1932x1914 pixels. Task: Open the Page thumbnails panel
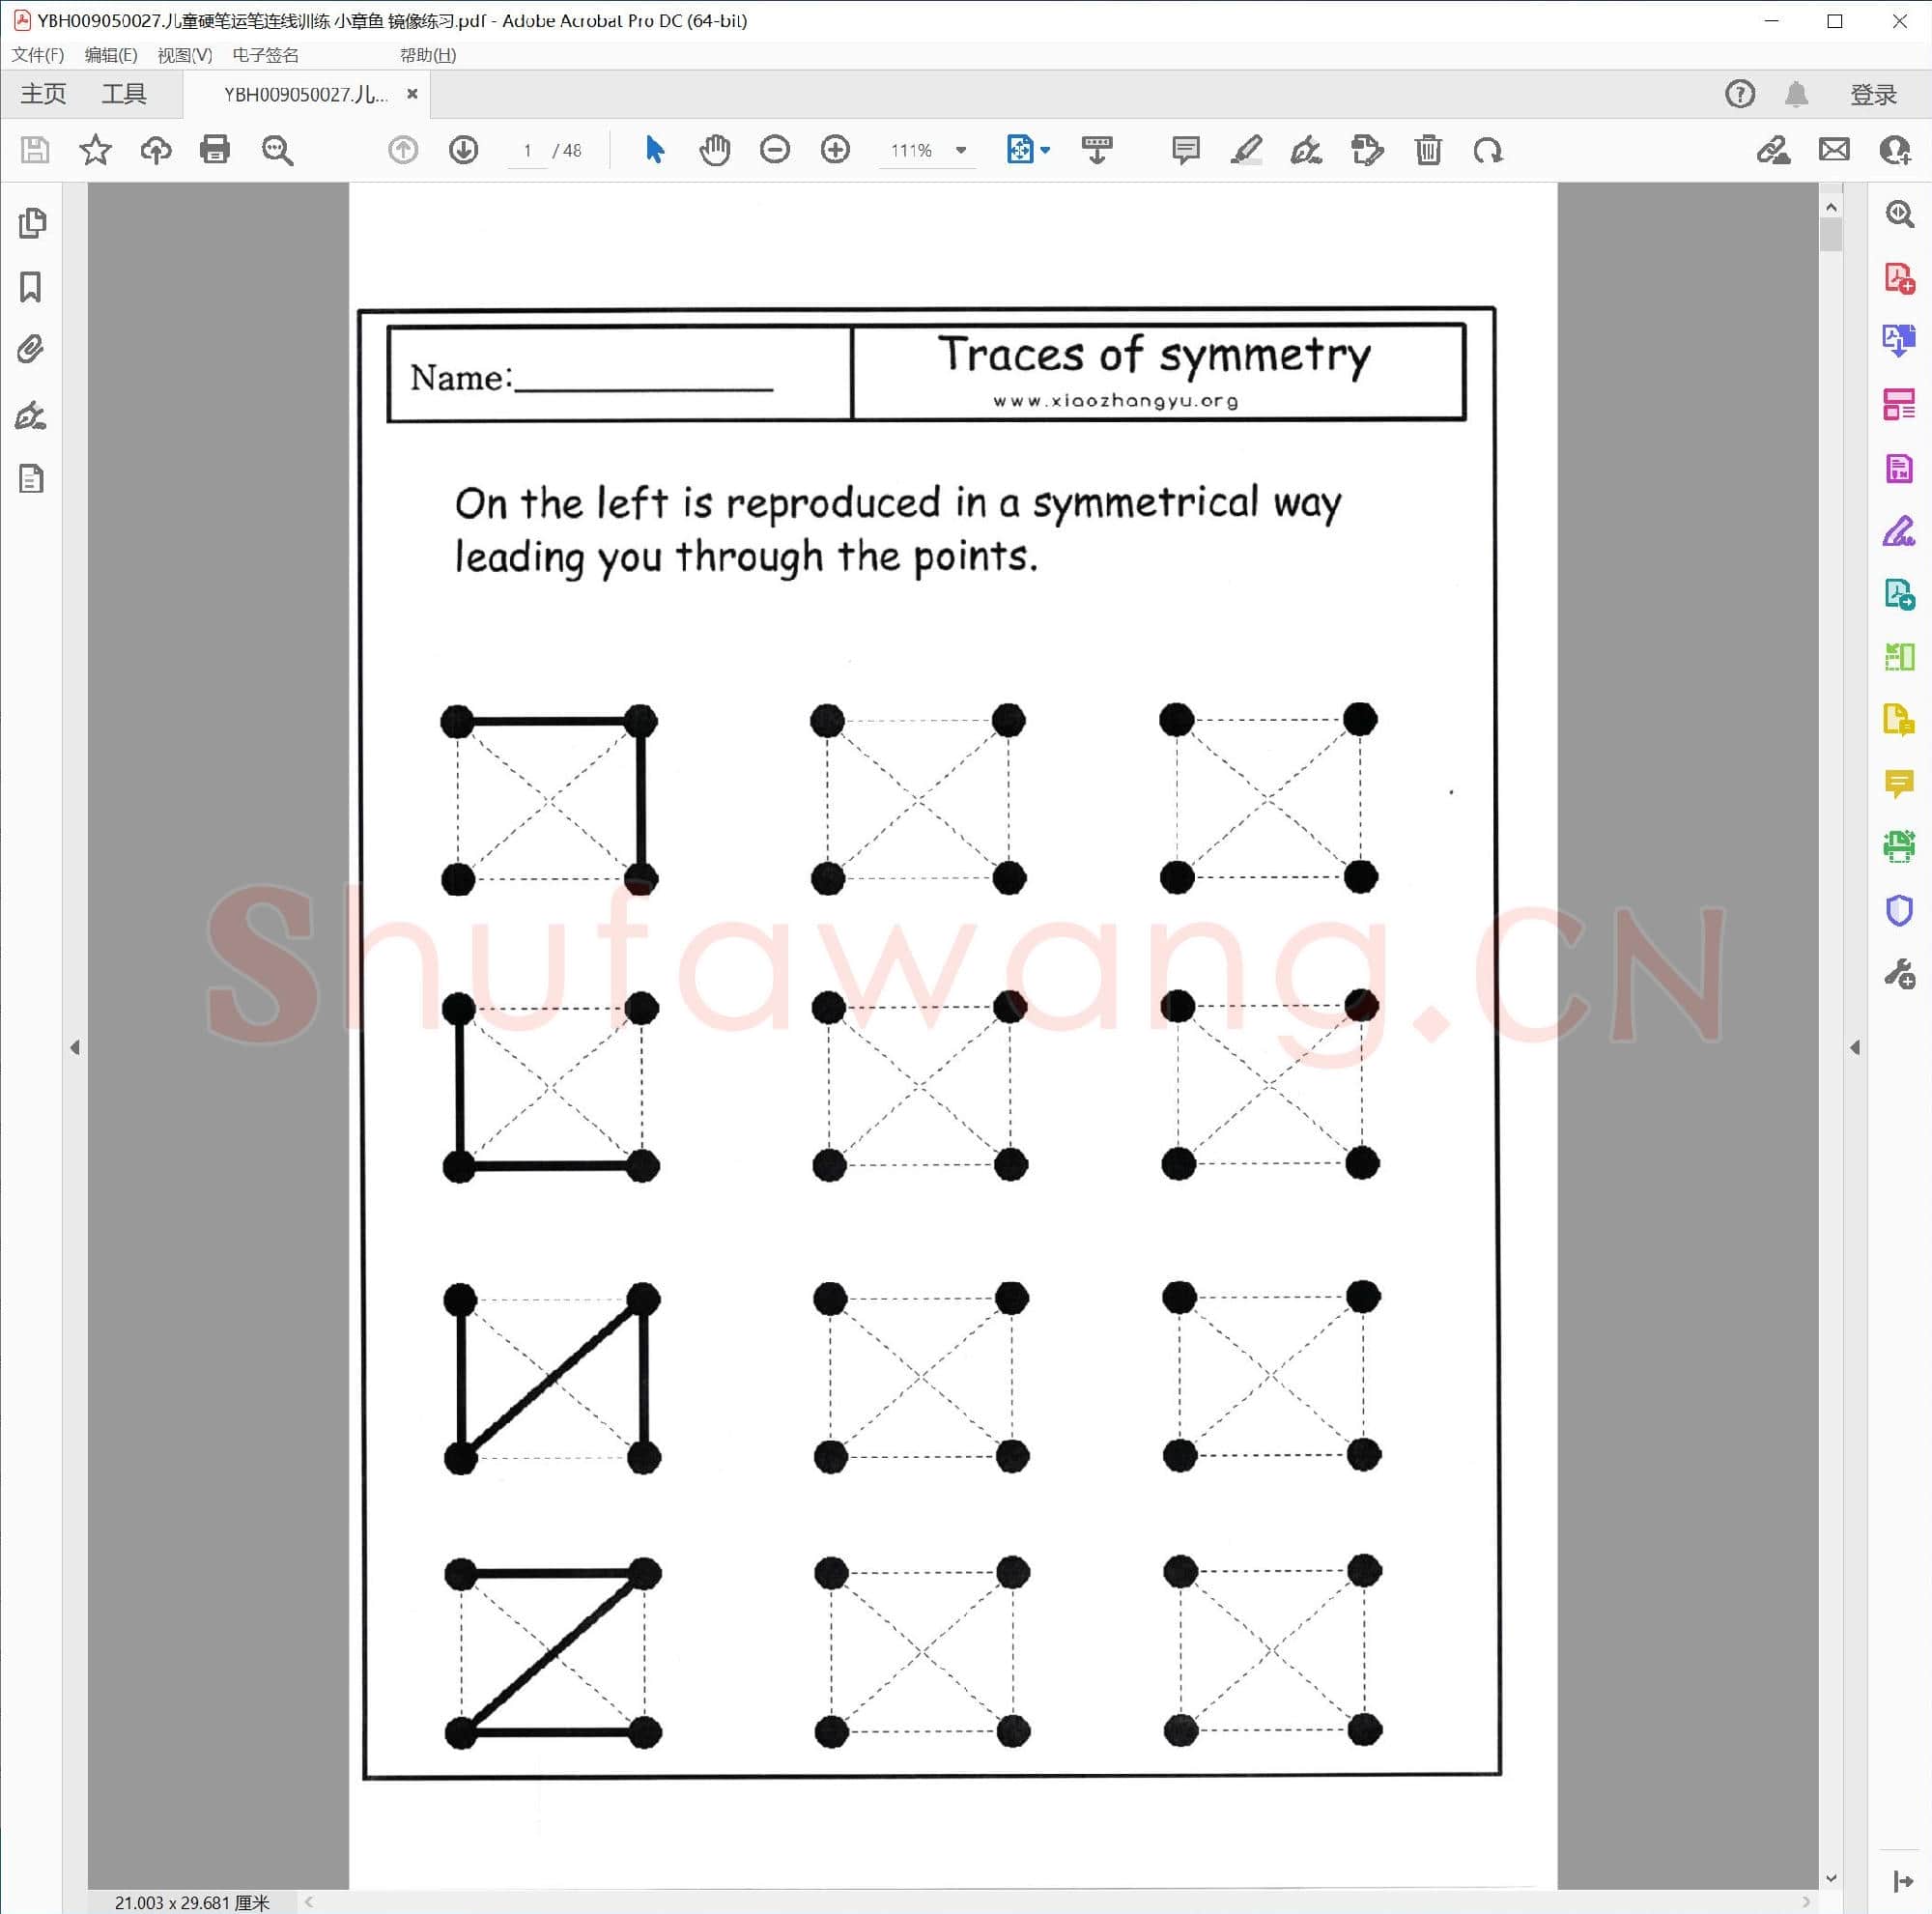[31, 223]
